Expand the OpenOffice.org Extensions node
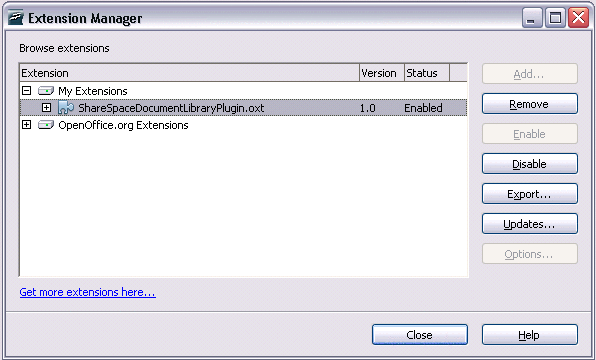Image resolution: width=596 pixels, height=360 pixels. click(26, 125)
